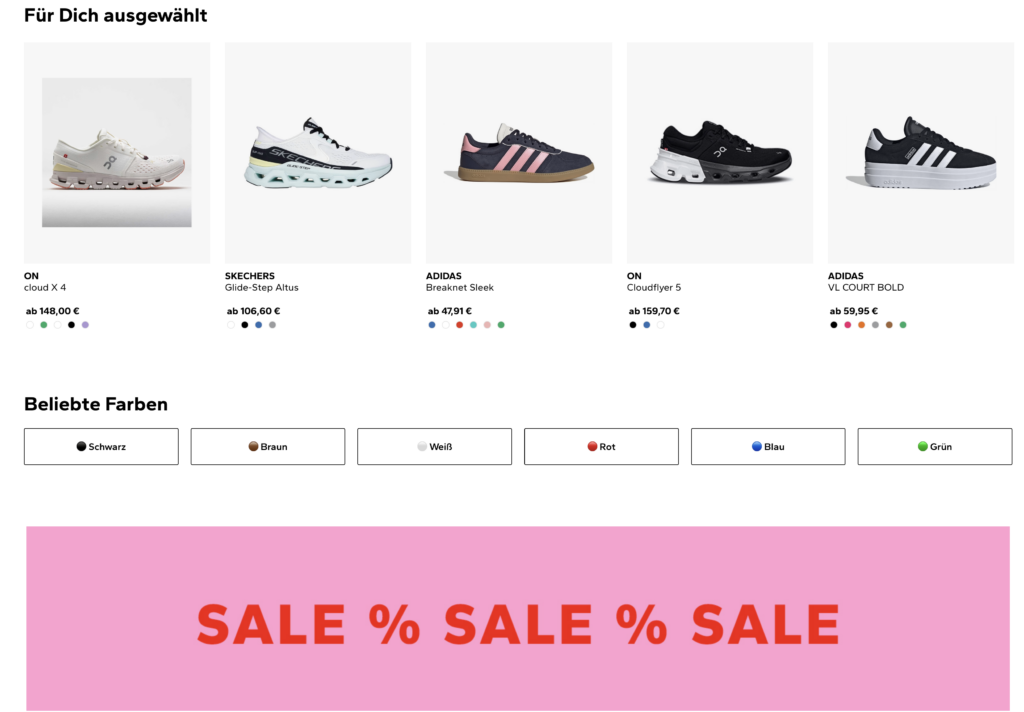
Task: Open the On cloud X 4 shoe image
Action: [x=117, y=153]
